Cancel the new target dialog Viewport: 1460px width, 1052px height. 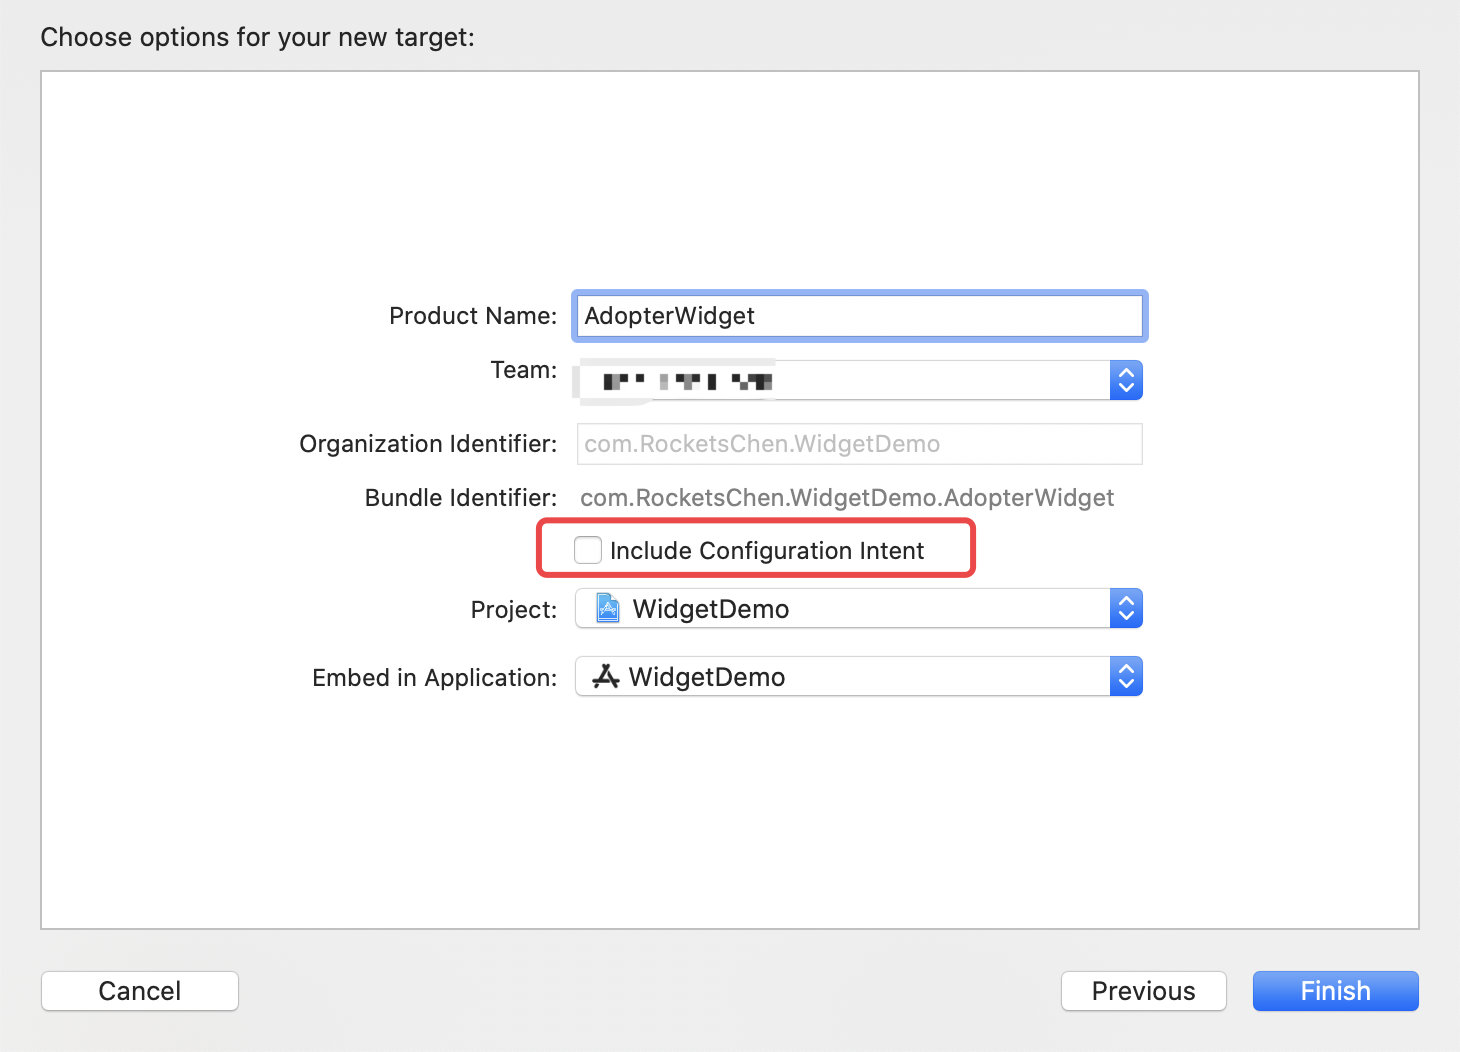click(140, 991)
